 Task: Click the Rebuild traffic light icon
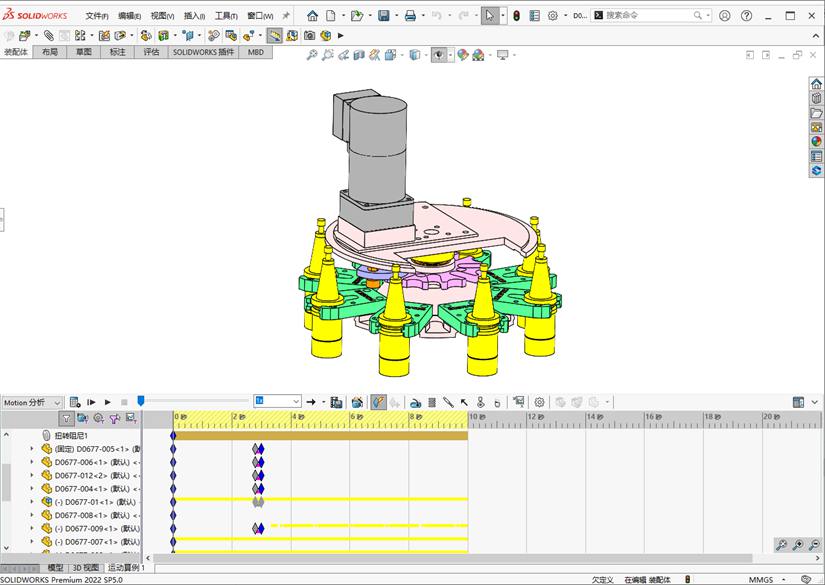[517, 16]
